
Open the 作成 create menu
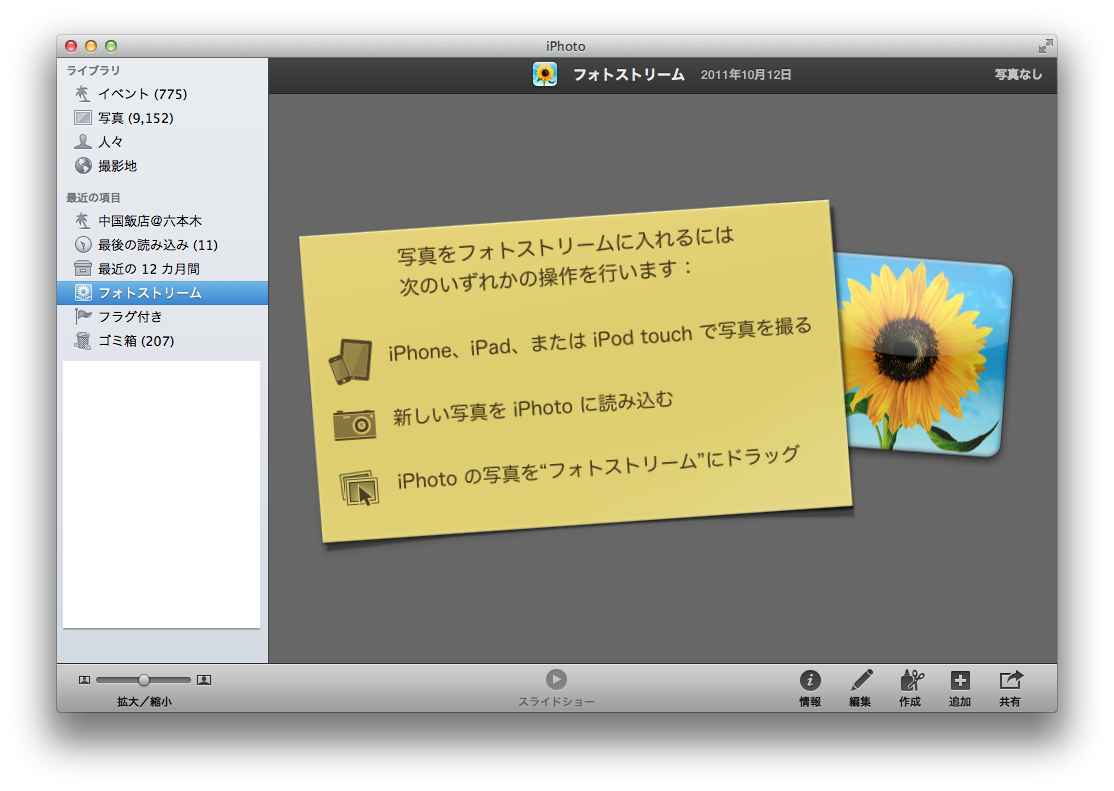pyautogui.click(x=910, y=688)
